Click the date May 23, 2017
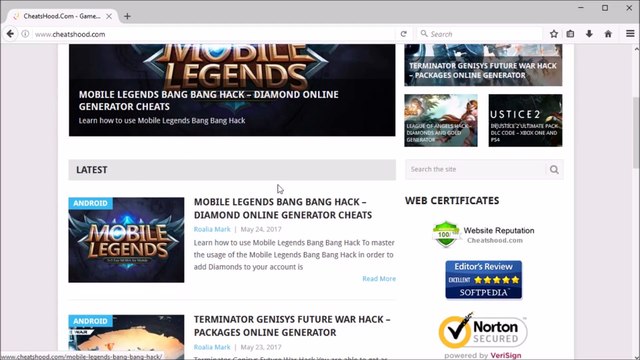 261,347
